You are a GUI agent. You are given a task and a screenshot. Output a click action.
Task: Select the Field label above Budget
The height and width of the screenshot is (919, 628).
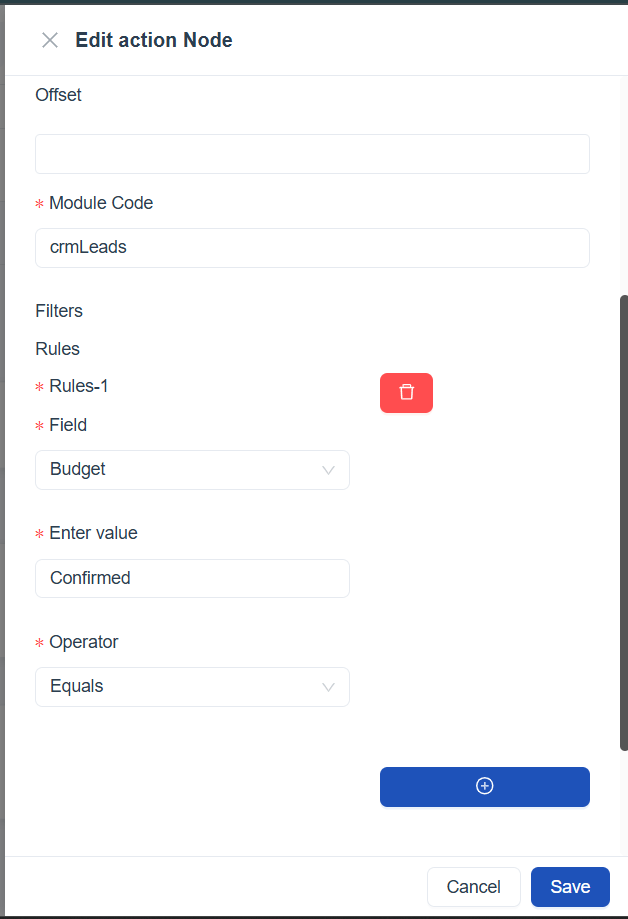click(x=68, y=425)
